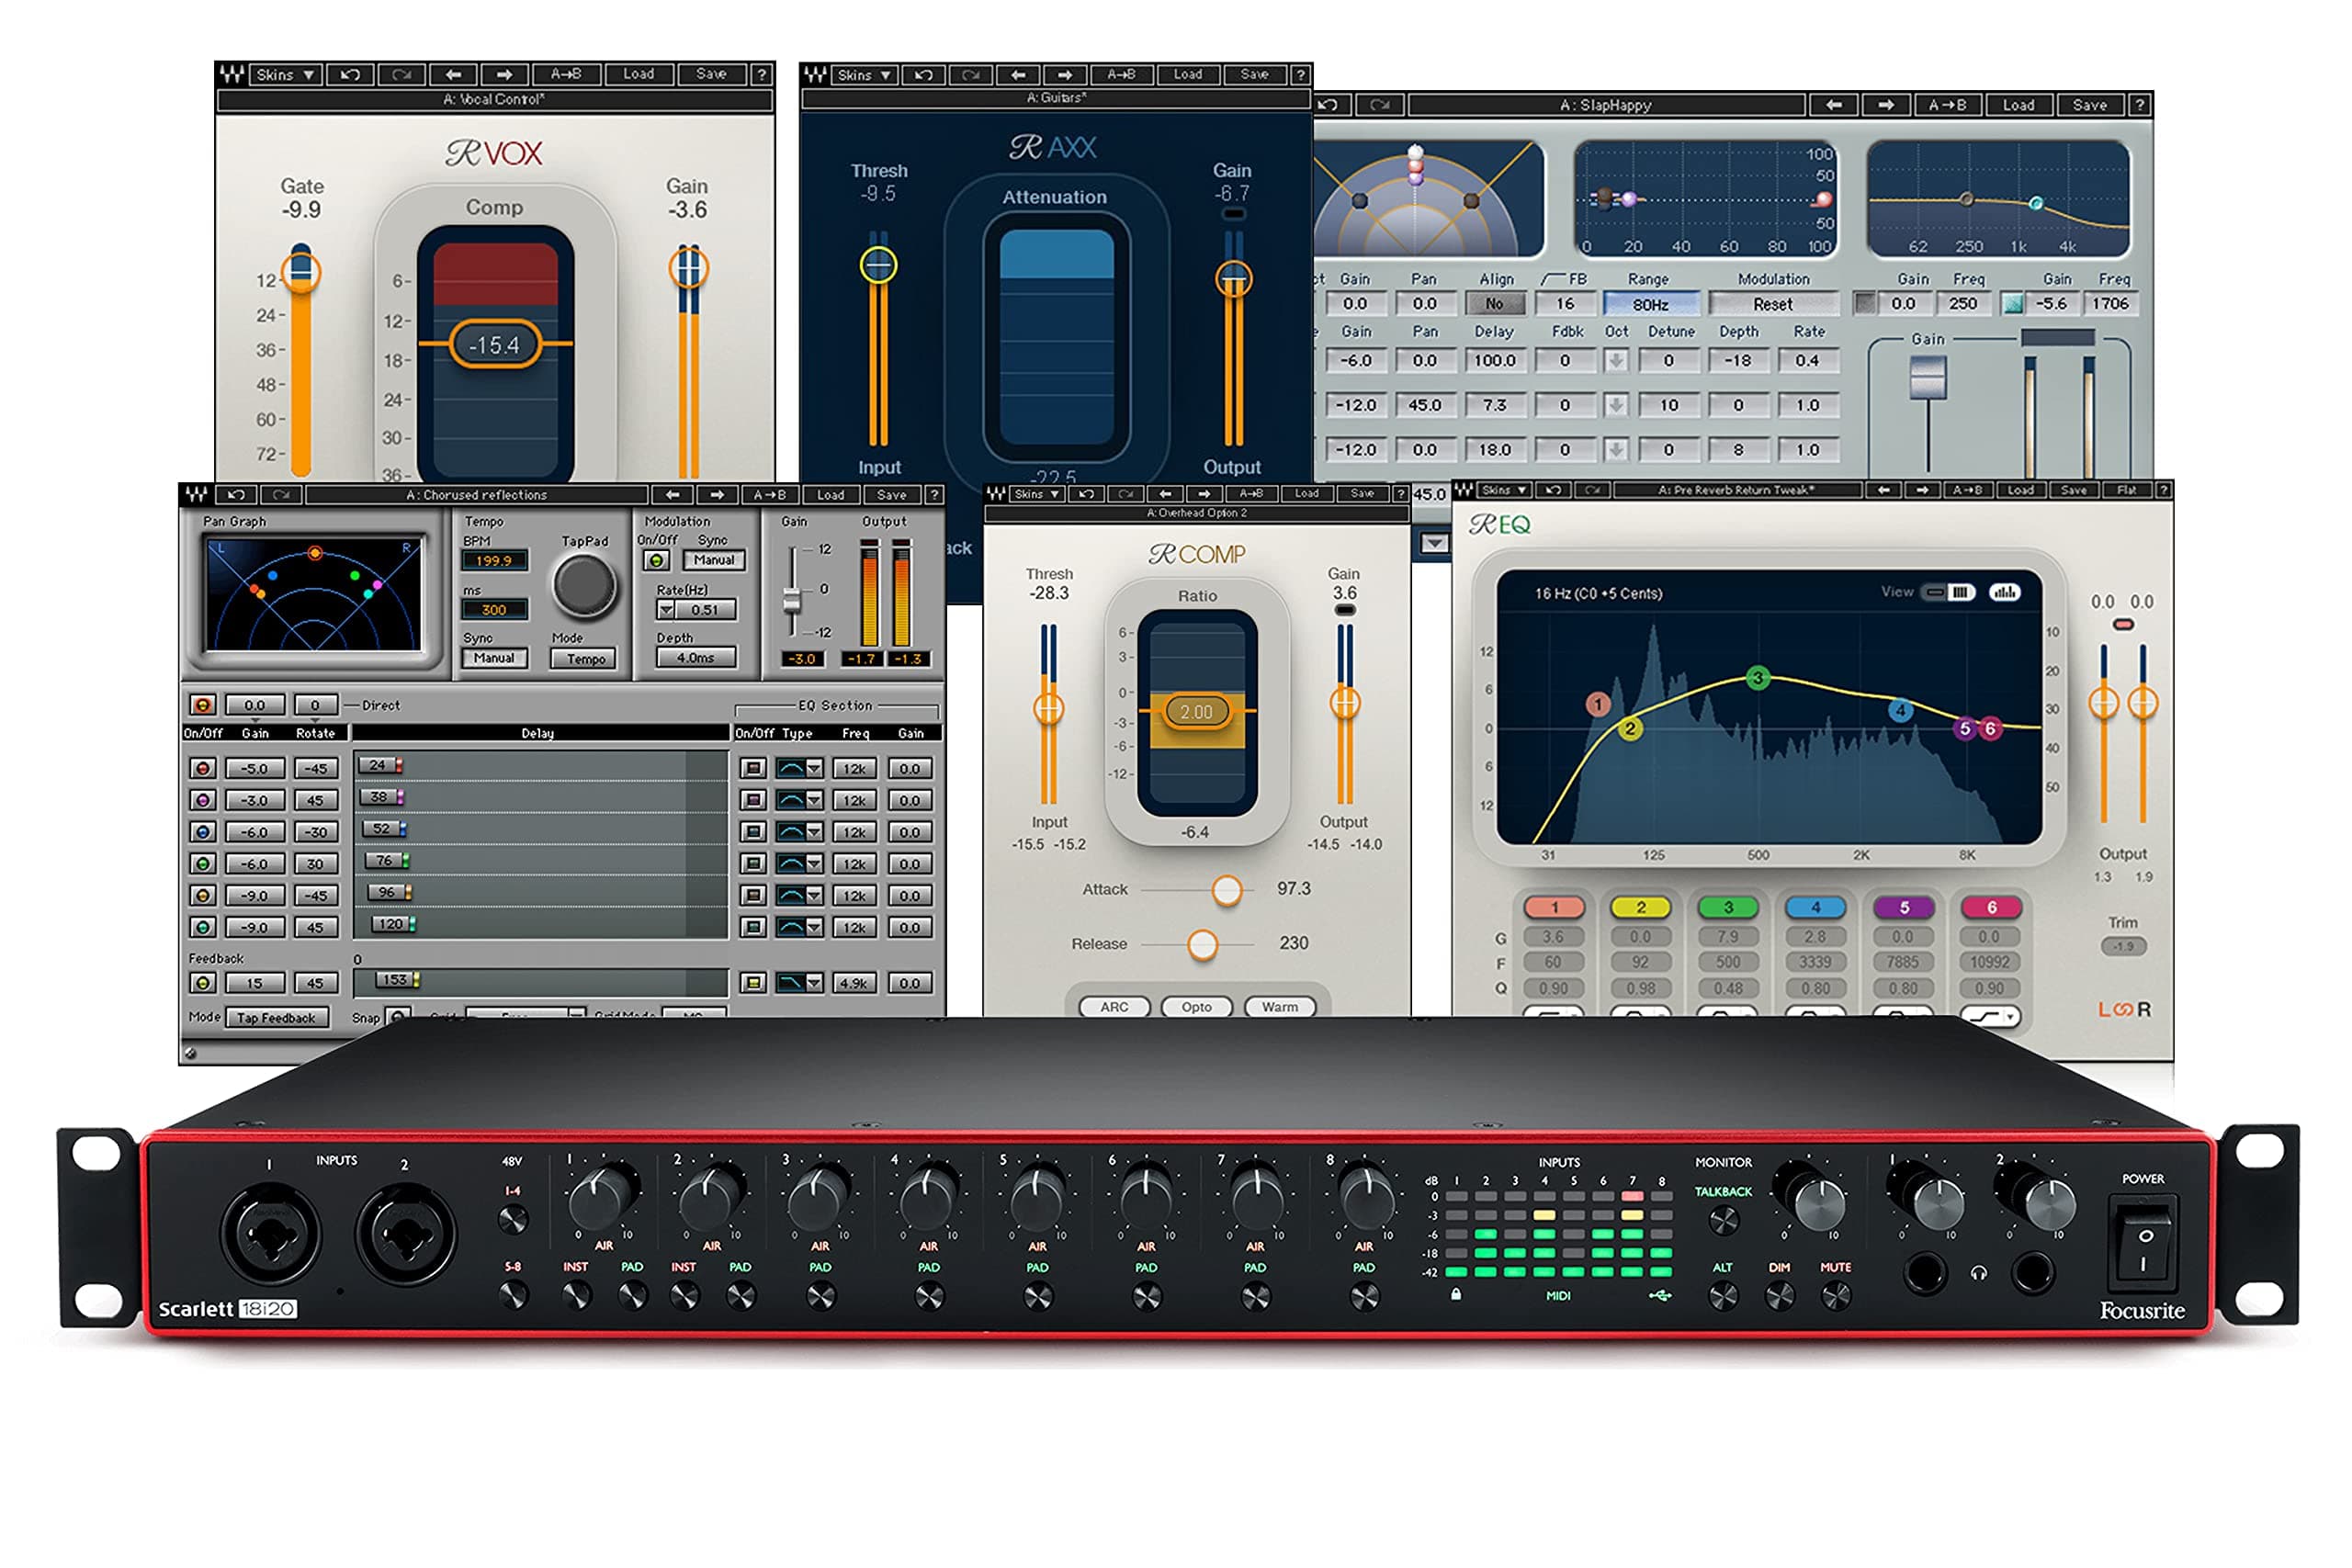Screen dimensions: 2352x1568
Task: Toggle the first delay tap's On/Off LED
Action: [201, 767]
